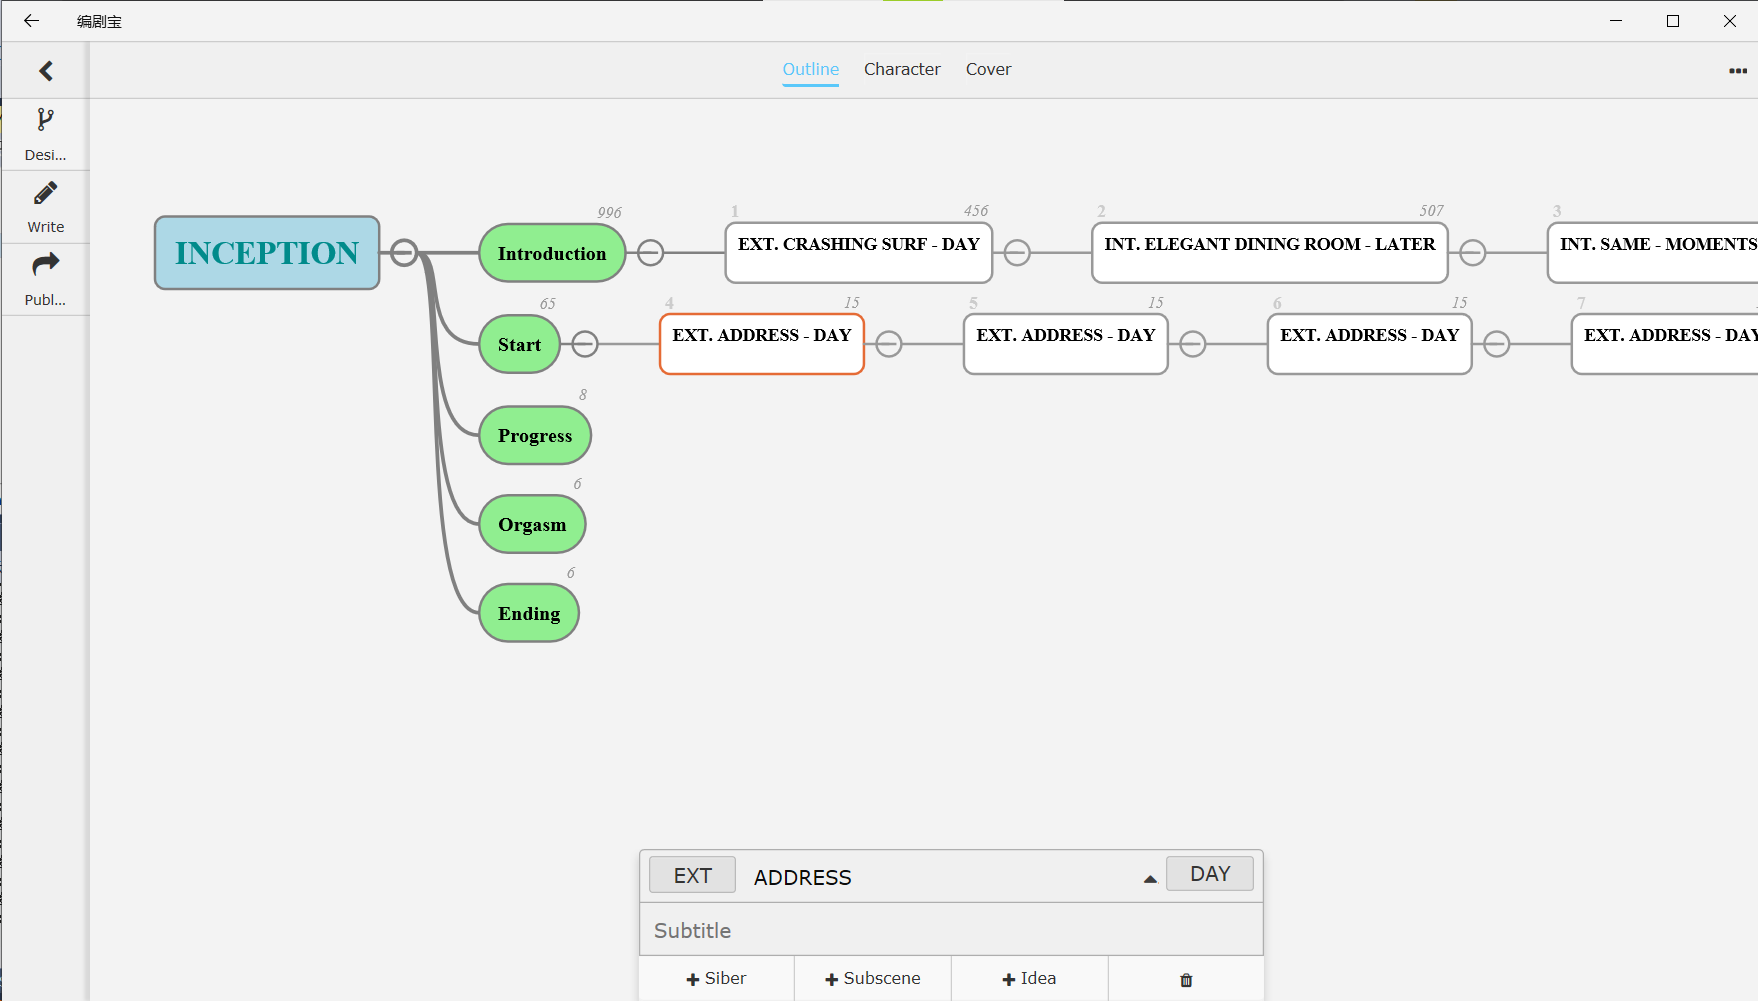
Task: Select scene 4 EXT. ADDRESS - DAY
Action: tap(762, 344)
